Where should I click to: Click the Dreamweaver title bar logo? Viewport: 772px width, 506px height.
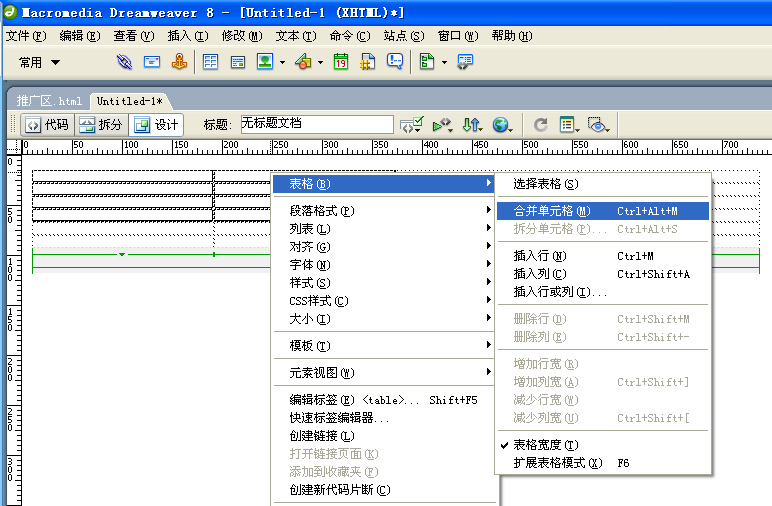pyautogui.click(x=10, y=12)
